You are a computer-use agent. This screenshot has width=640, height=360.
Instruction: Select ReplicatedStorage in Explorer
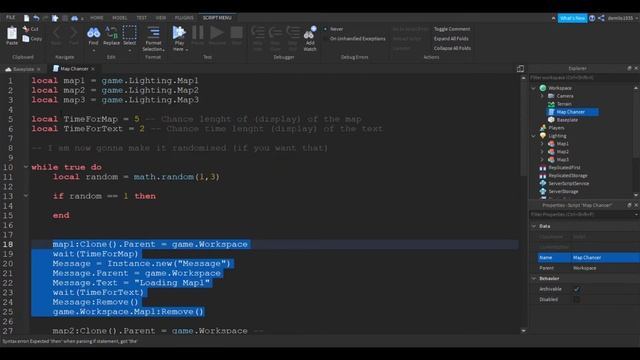tap(567, 176)
